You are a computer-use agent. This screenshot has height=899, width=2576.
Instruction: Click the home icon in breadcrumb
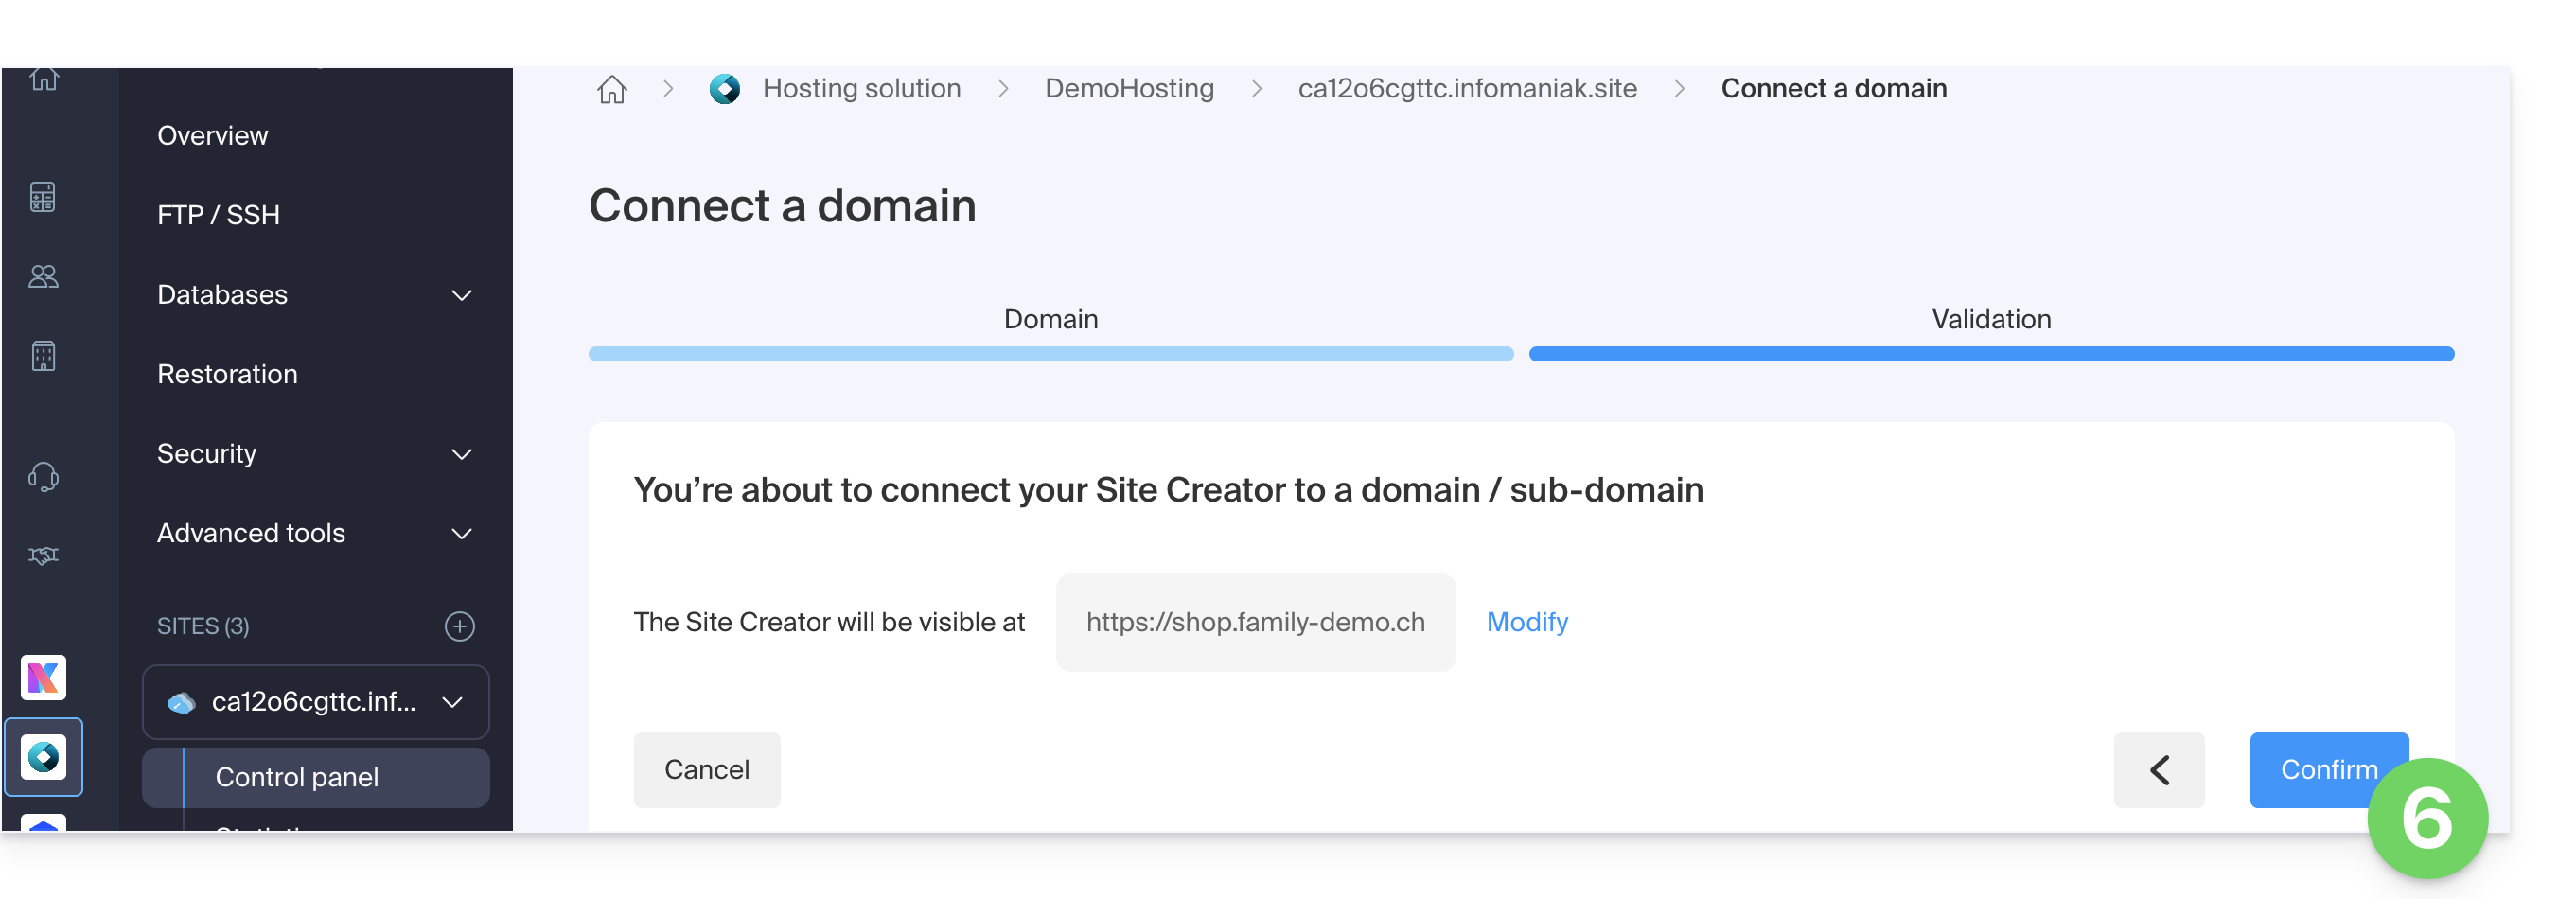612,89
